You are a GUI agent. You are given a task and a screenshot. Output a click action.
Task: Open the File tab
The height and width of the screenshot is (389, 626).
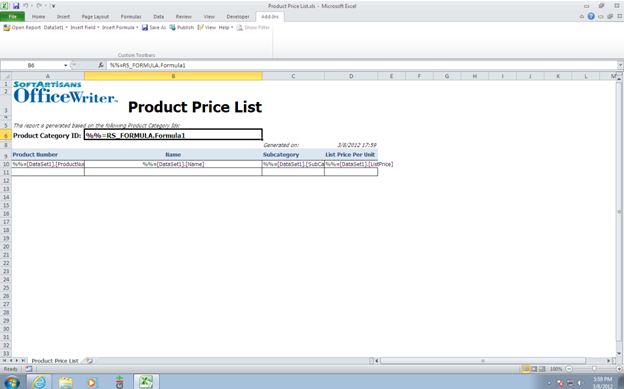[12, 17]
